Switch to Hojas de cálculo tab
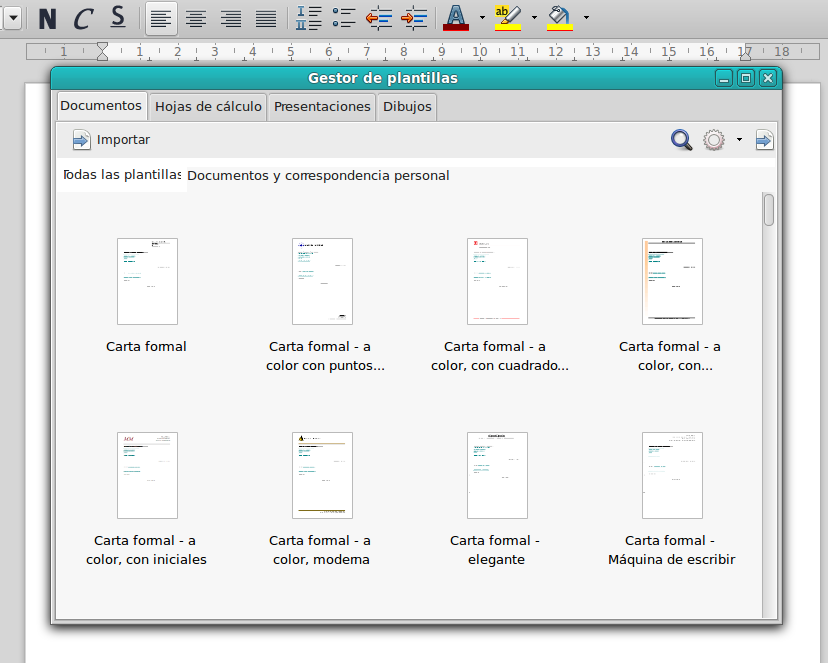Viewport: 828px width, 663px height. 208,107
